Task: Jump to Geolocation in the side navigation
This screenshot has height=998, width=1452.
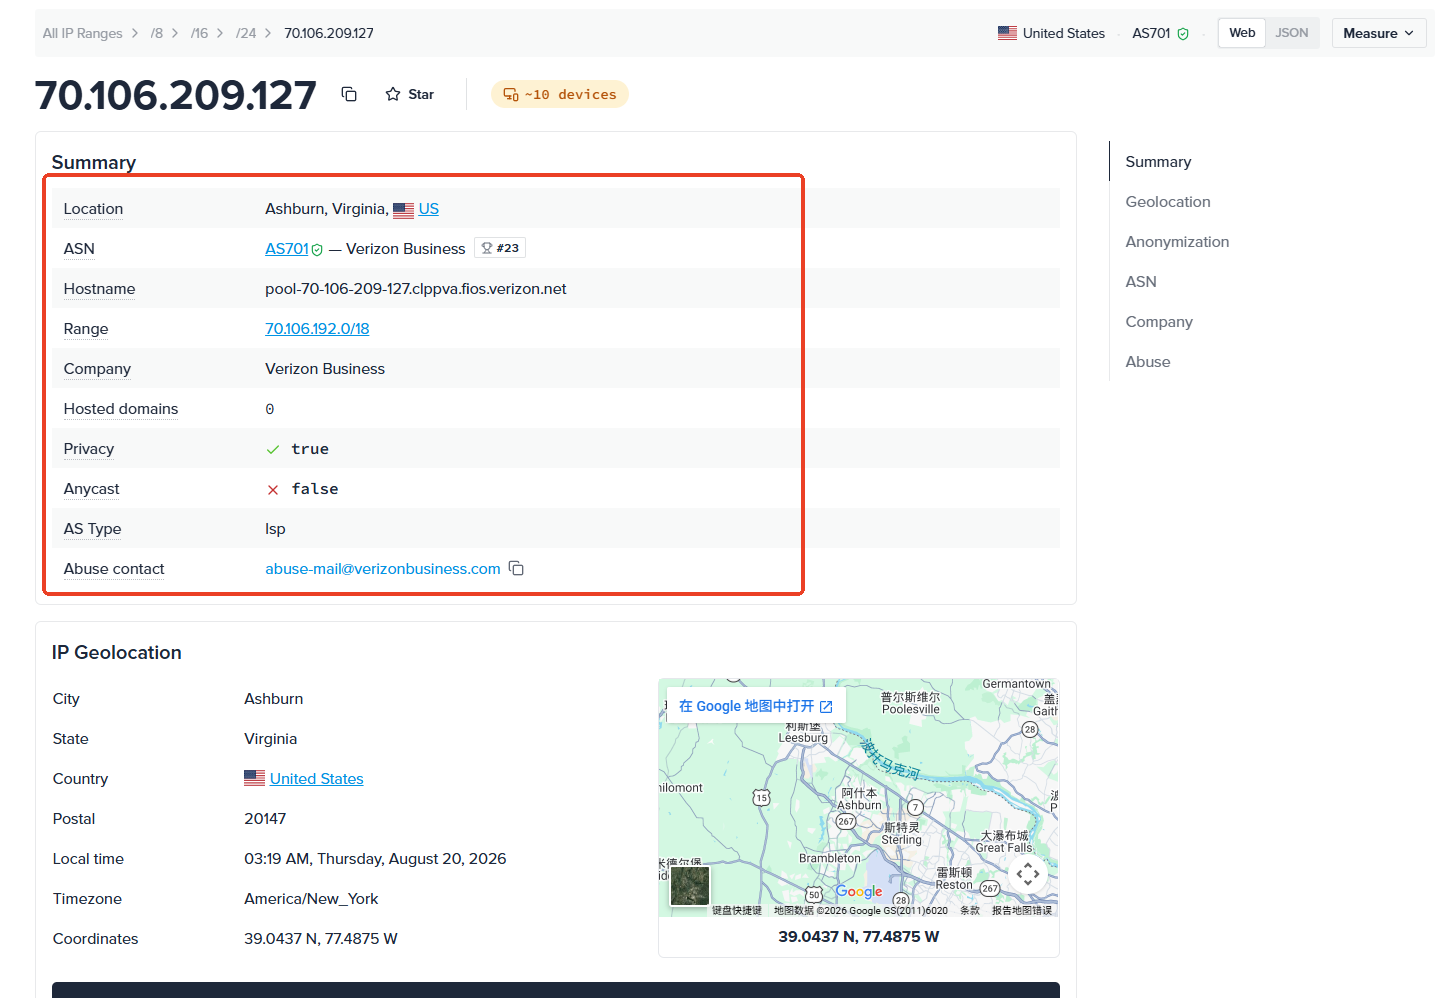Action: [1168, 202]
